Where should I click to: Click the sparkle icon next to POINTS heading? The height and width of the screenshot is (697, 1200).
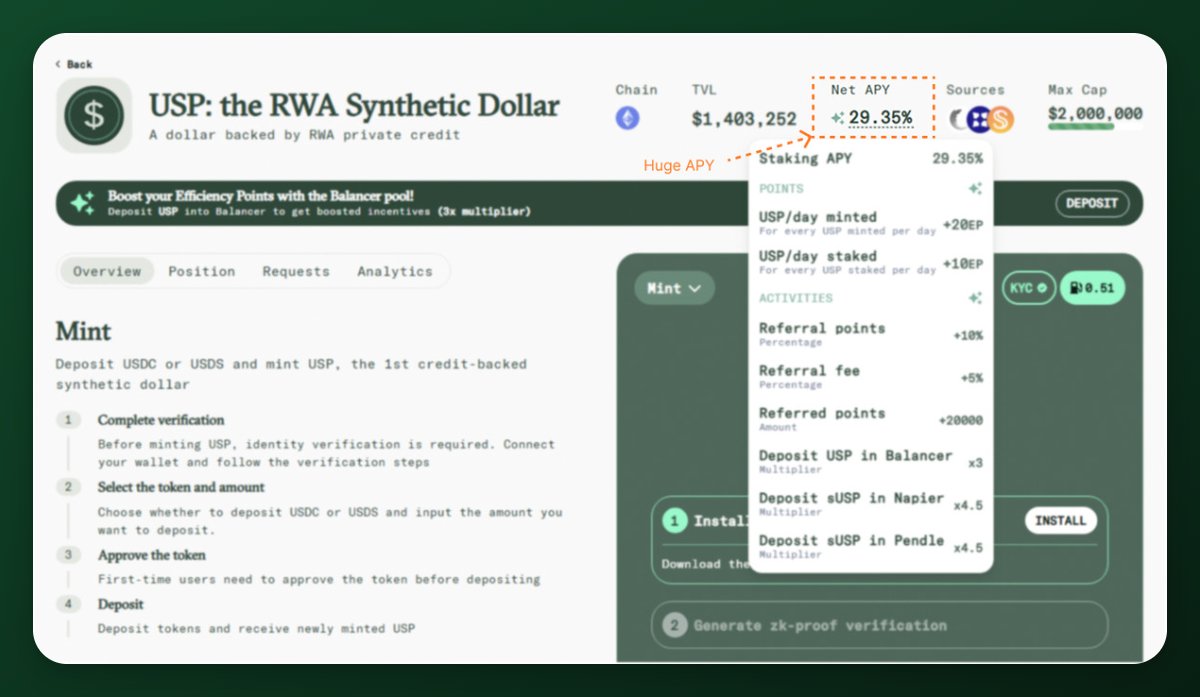974,189
